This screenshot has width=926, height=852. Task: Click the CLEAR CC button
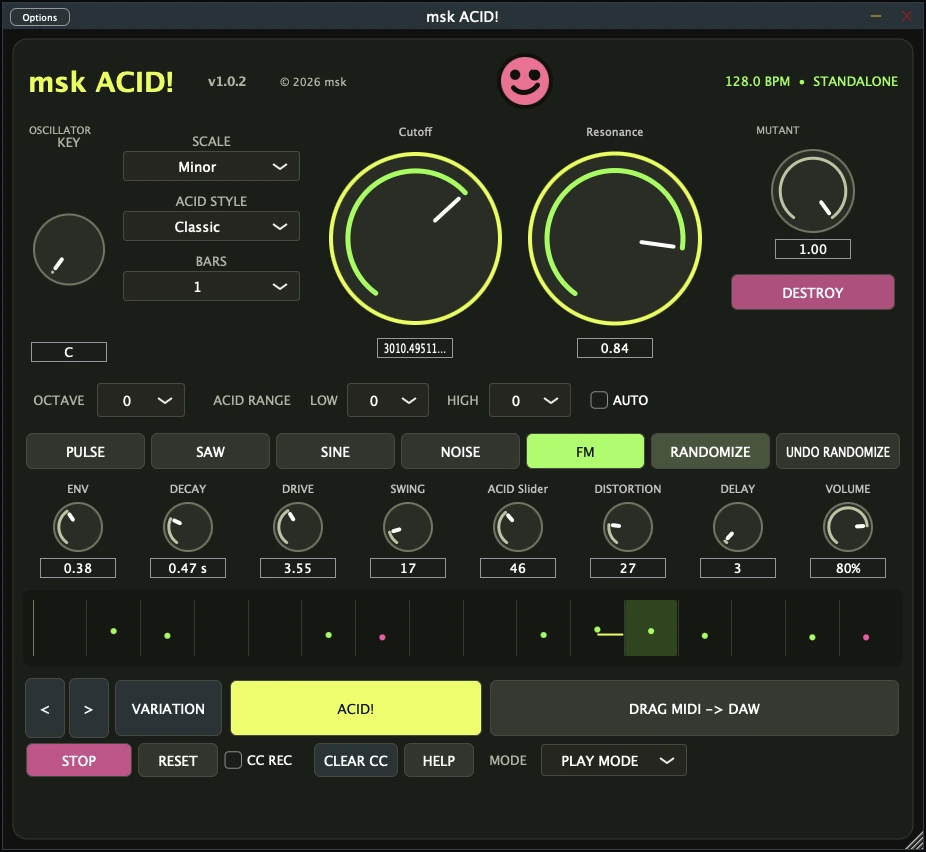tap(356, 760)
